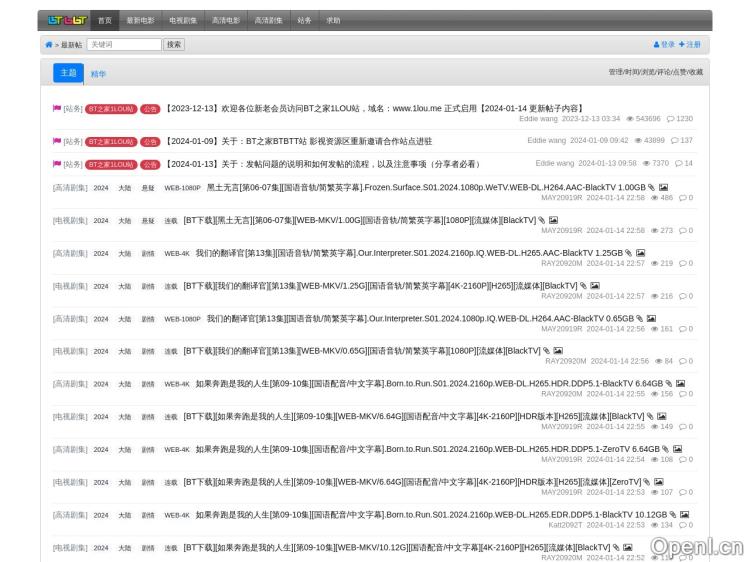Screen dimensions: 750x562
Task: Click the comment bubble icon showing 1230 replies
Action: [x=671, y=119]
